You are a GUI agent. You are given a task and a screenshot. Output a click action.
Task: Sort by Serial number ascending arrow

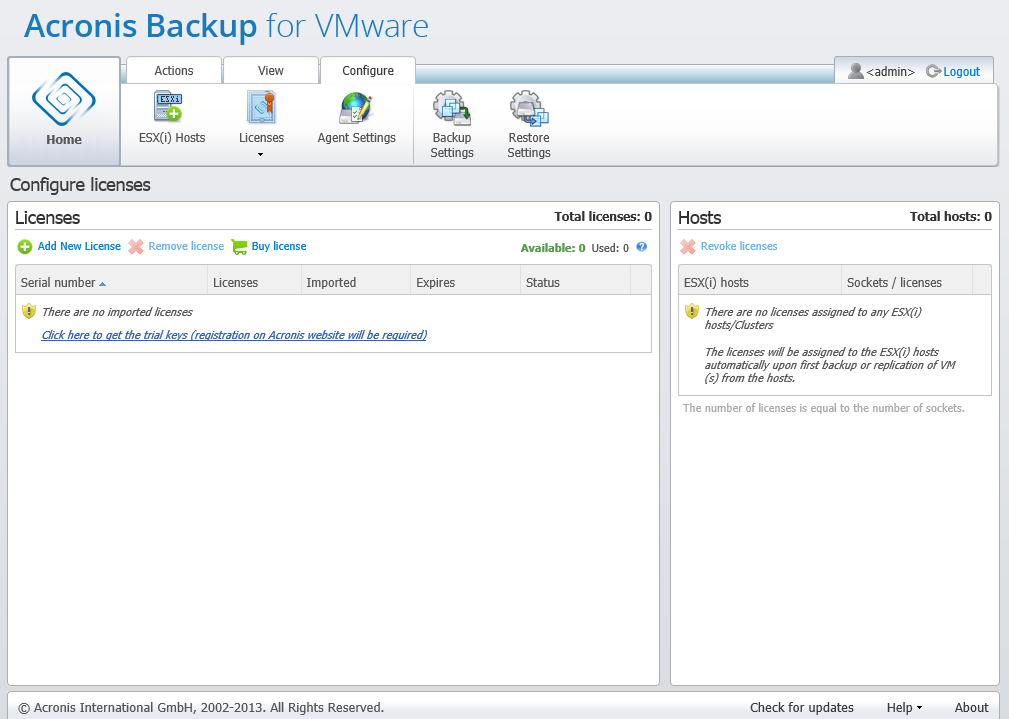tap(102, 284)
